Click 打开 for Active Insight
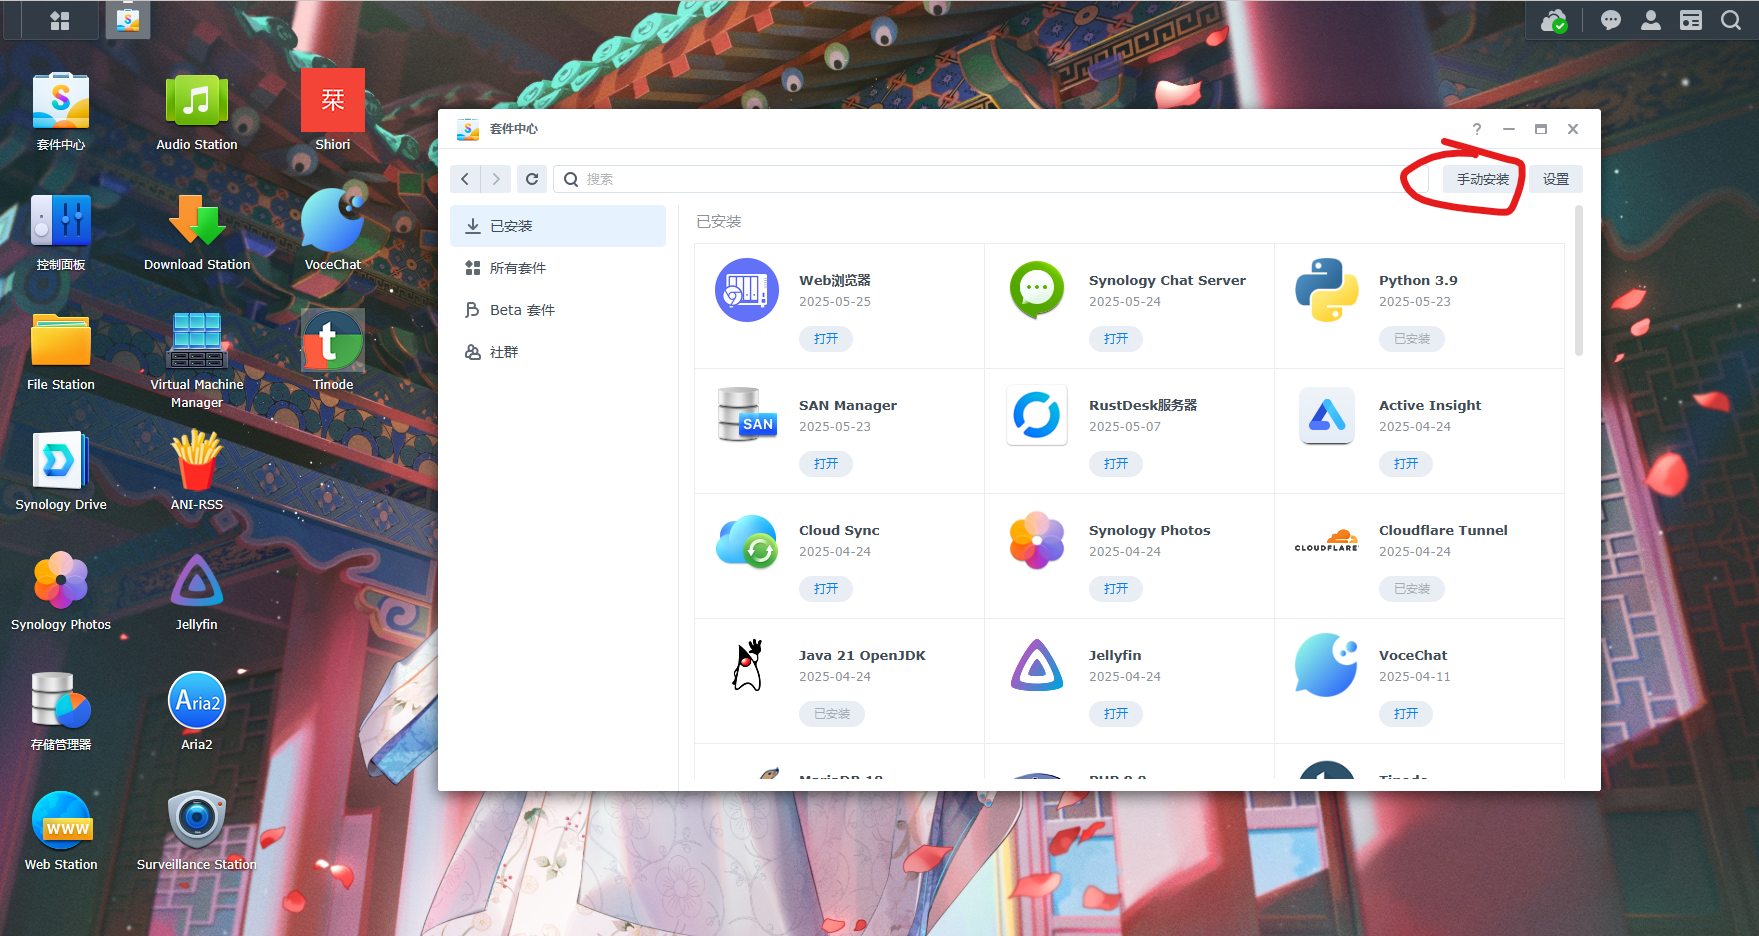Screen dimensions: 1759x936 (1406, 464)
